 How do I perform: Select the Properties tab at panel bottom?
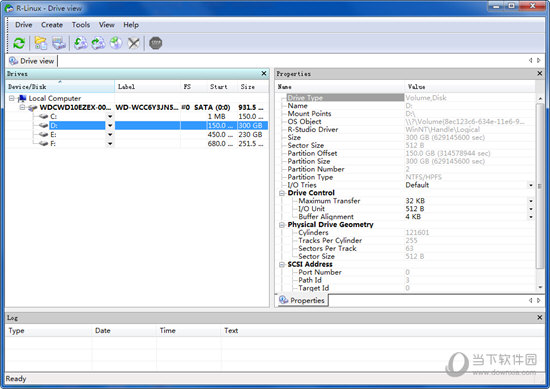[x=302, y=300]
